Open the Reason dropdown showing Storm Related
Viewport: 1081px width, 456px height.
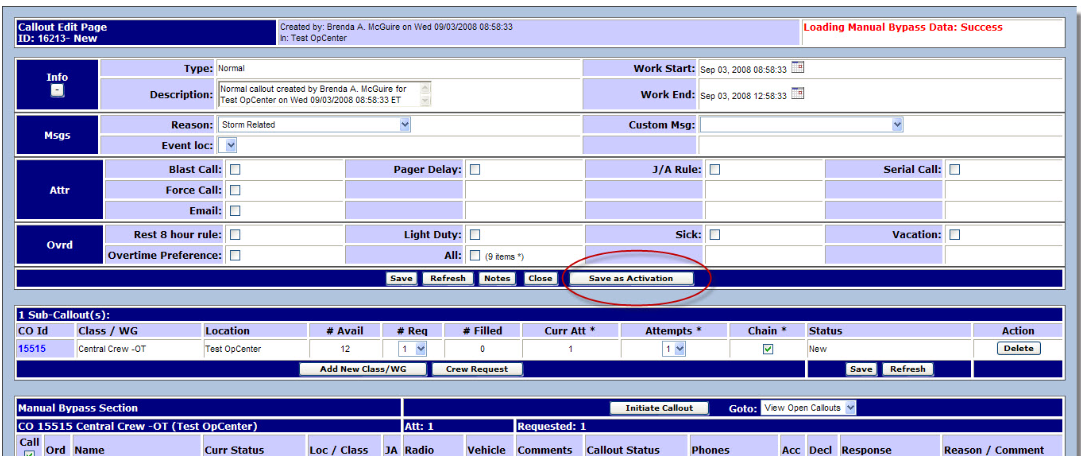(x=315, y=125)
